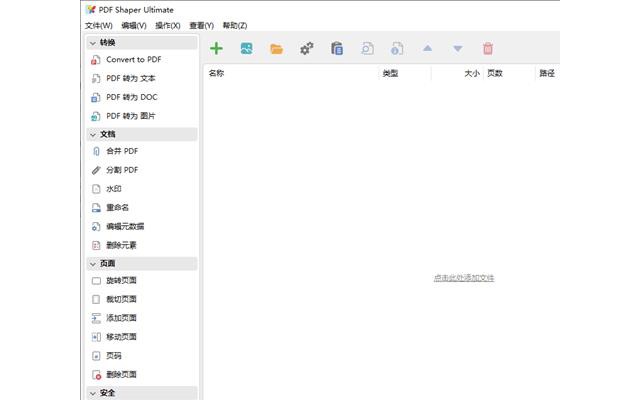Click the red trash delete icon

488,49
